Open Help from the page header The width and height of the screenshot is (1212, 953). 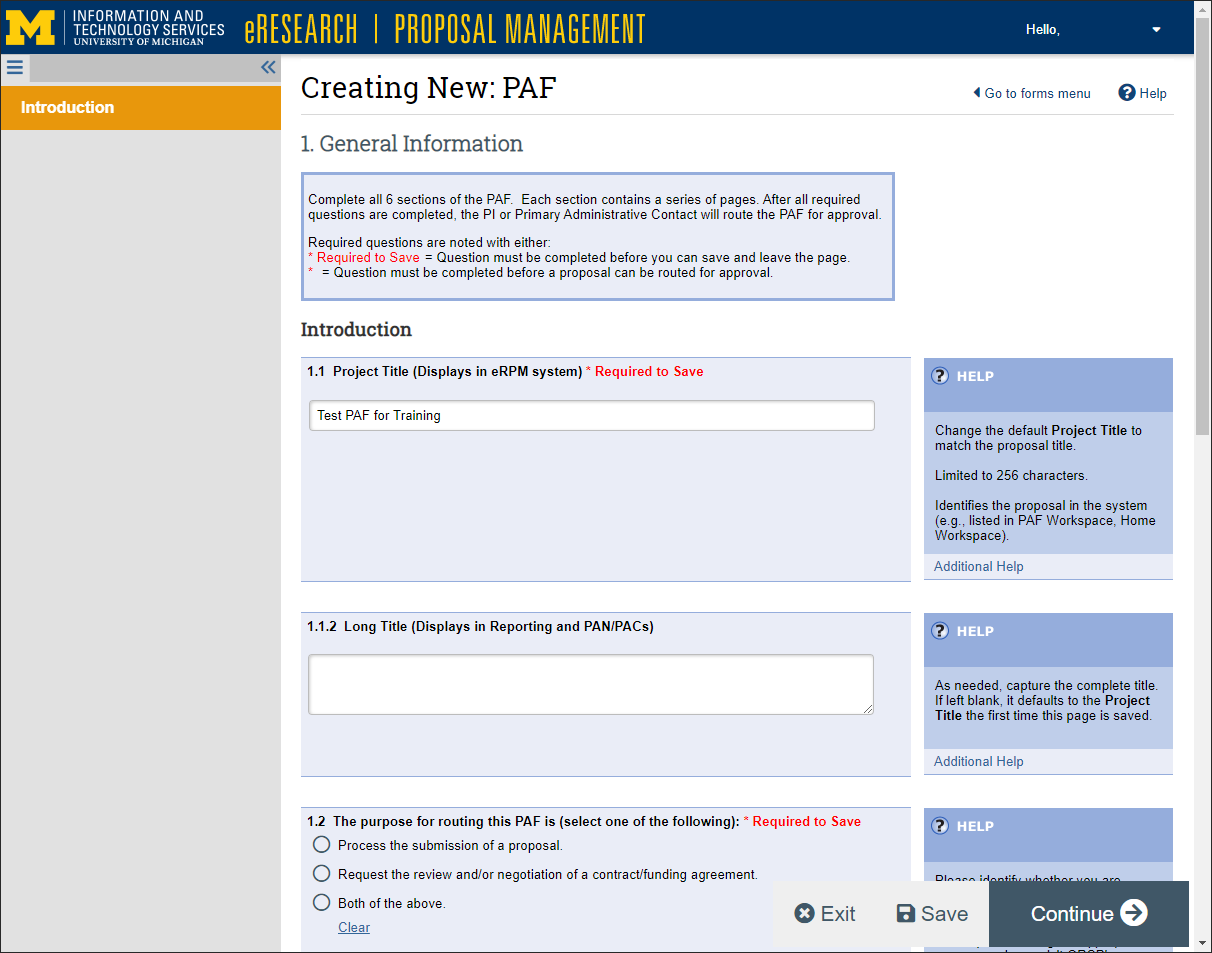[x=1142, y=93]
